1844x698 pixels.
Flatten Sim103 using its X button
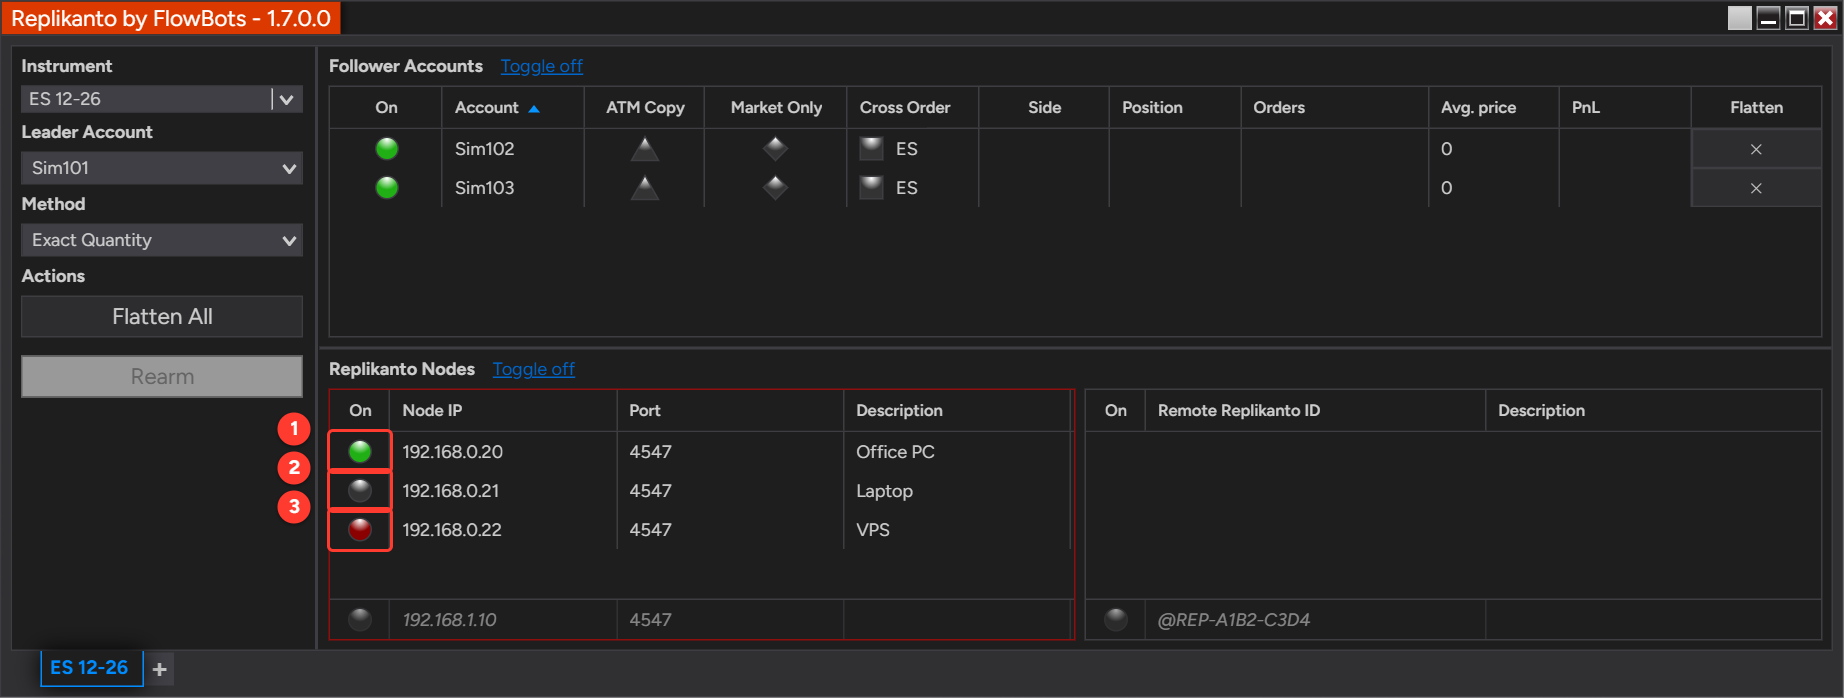pyautogui.click(x=1756, y=188)
